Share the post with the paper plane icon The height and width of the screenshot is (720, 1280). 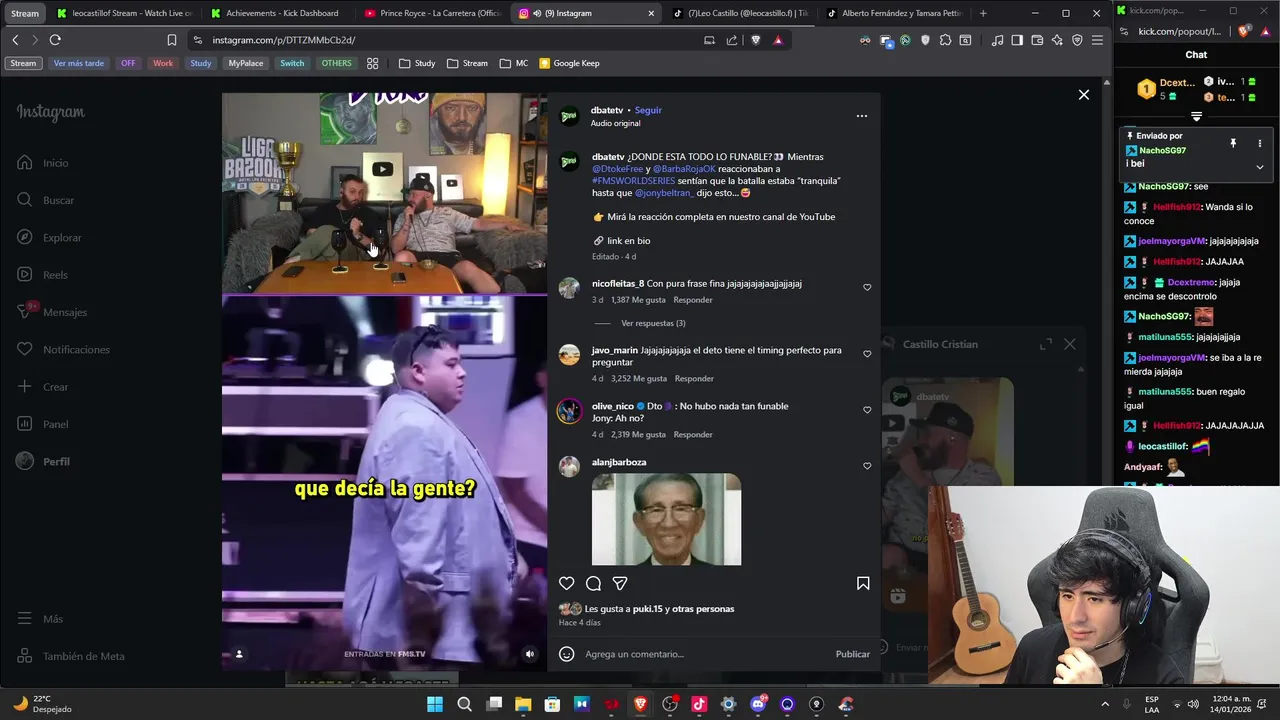coord(620,583)
